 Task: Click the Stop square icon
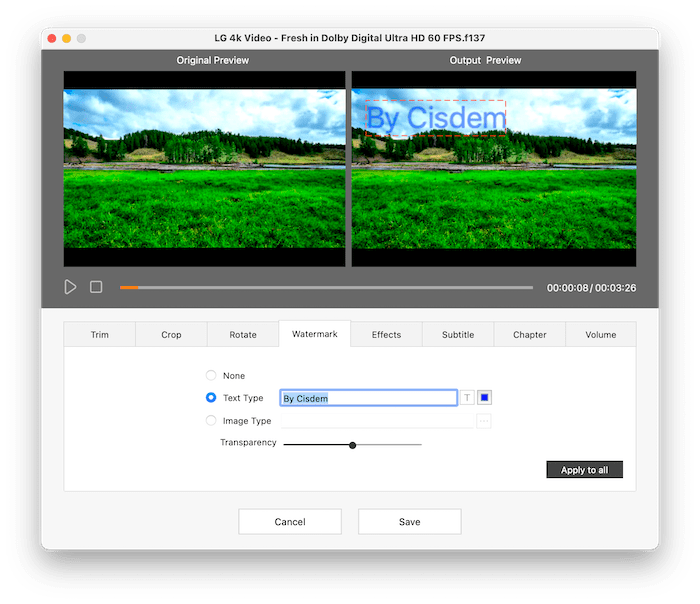coord(96,287)
